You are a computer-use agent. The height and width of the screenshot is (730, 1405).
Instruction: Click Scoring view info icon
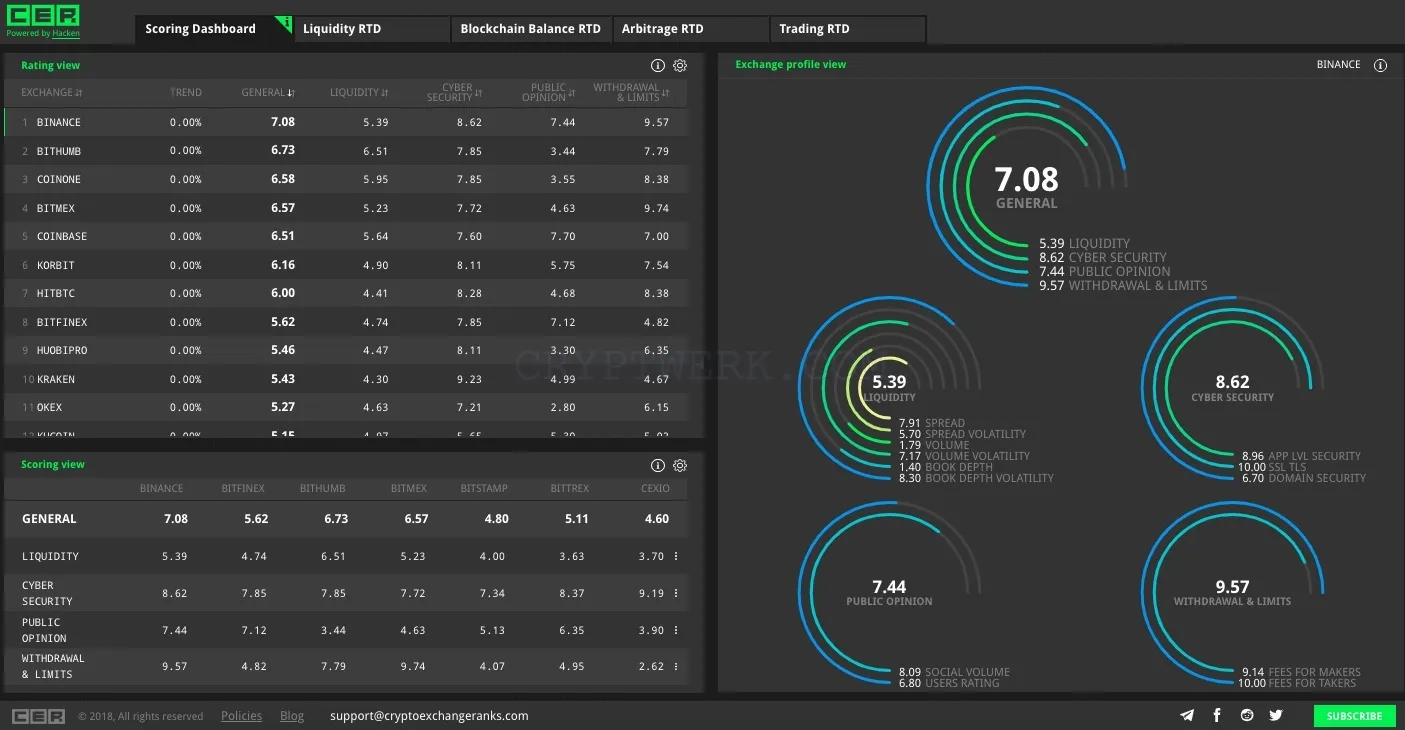pyautogui.click(x=658, y=466)
